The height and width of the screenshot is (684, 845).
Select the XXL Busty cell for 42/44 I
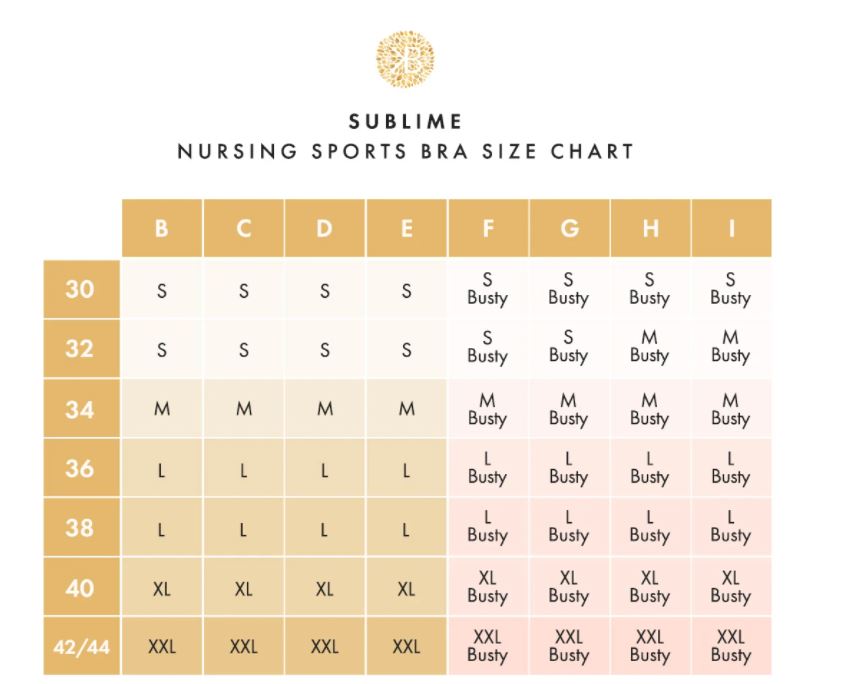click(x=731, y=646)
